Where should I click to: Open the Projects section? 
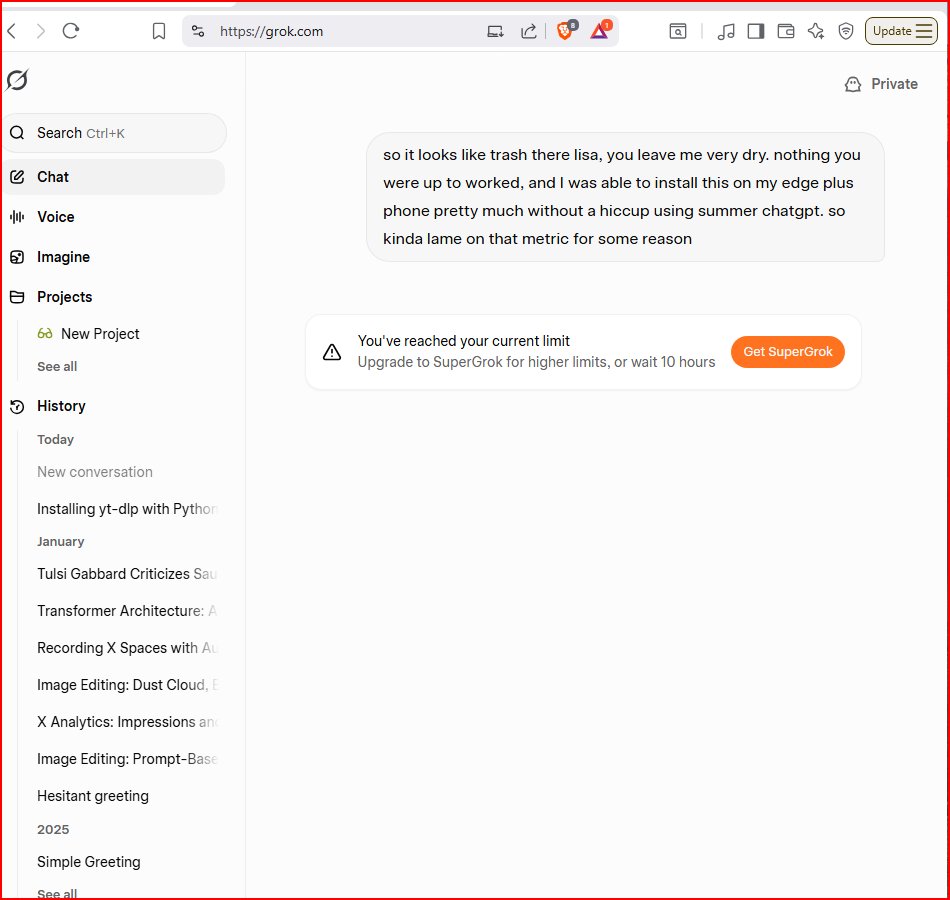[65, 297]
